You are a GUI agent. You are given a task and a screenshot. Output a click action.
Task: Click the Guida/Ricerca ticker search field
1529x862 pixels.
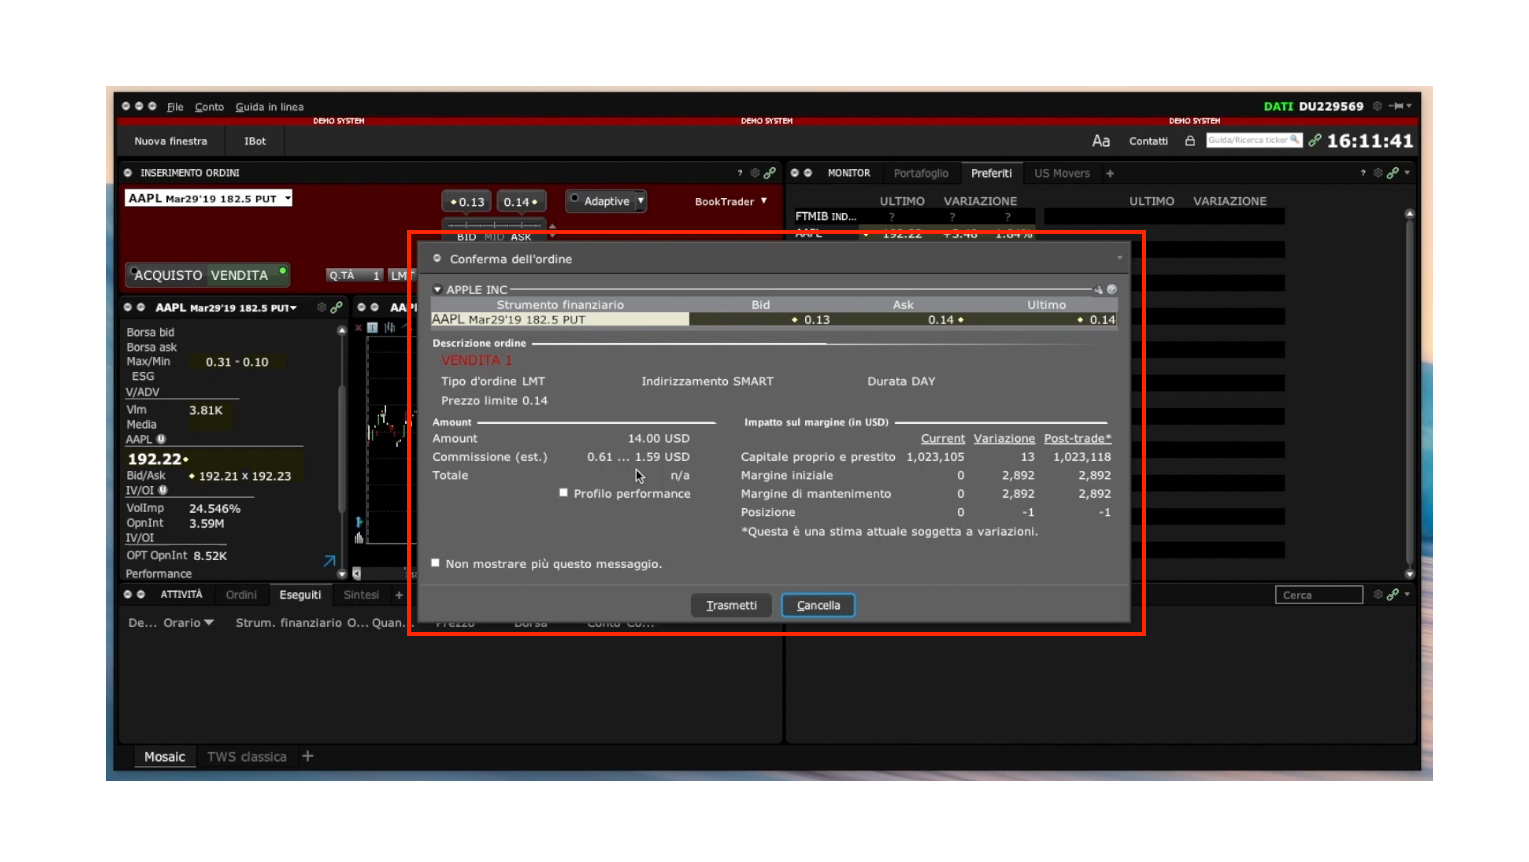(x=1254, y=140)
